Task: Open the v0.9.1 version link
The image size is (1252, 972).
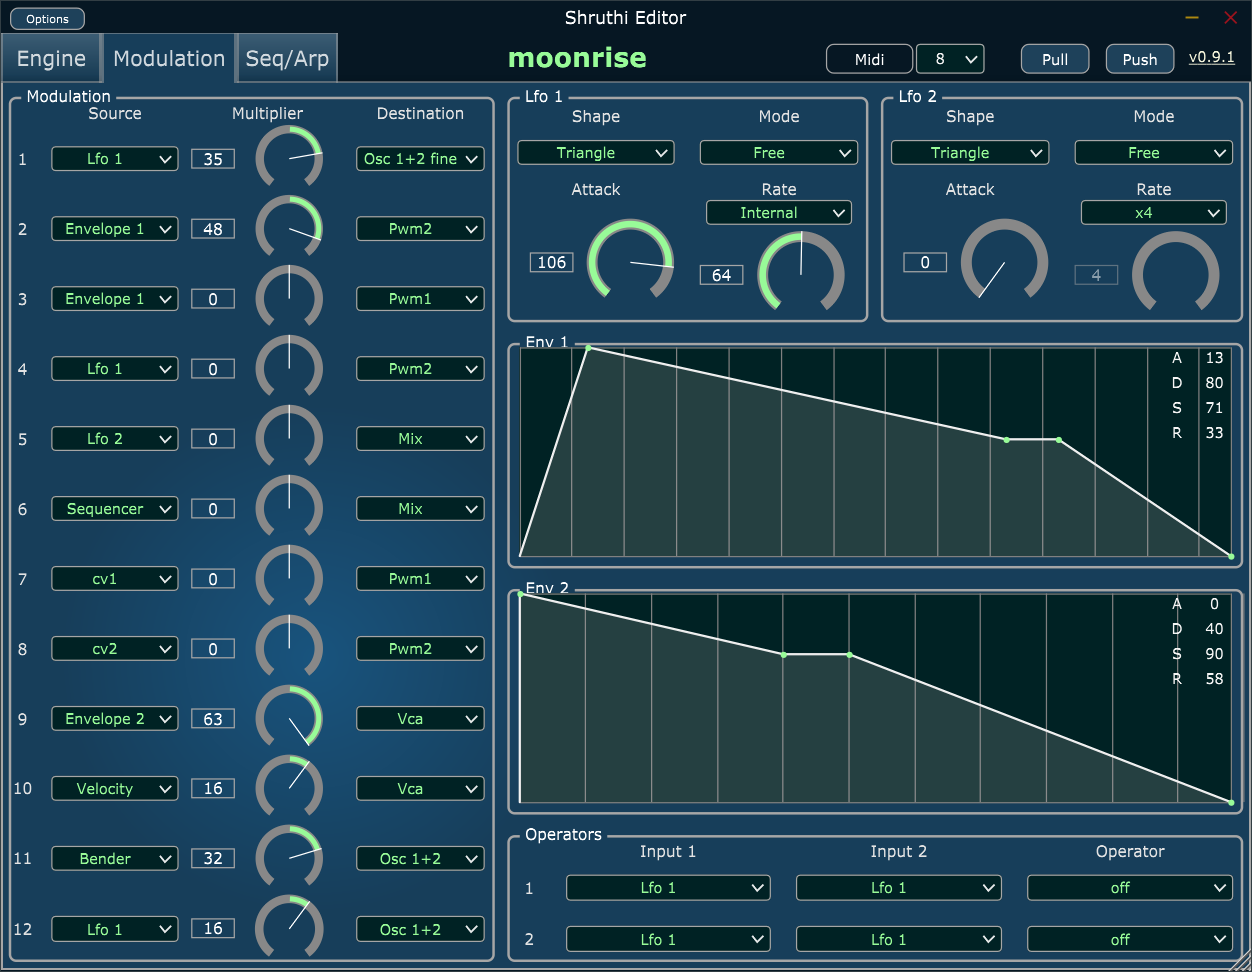Action: click(x=1211, y=57)
